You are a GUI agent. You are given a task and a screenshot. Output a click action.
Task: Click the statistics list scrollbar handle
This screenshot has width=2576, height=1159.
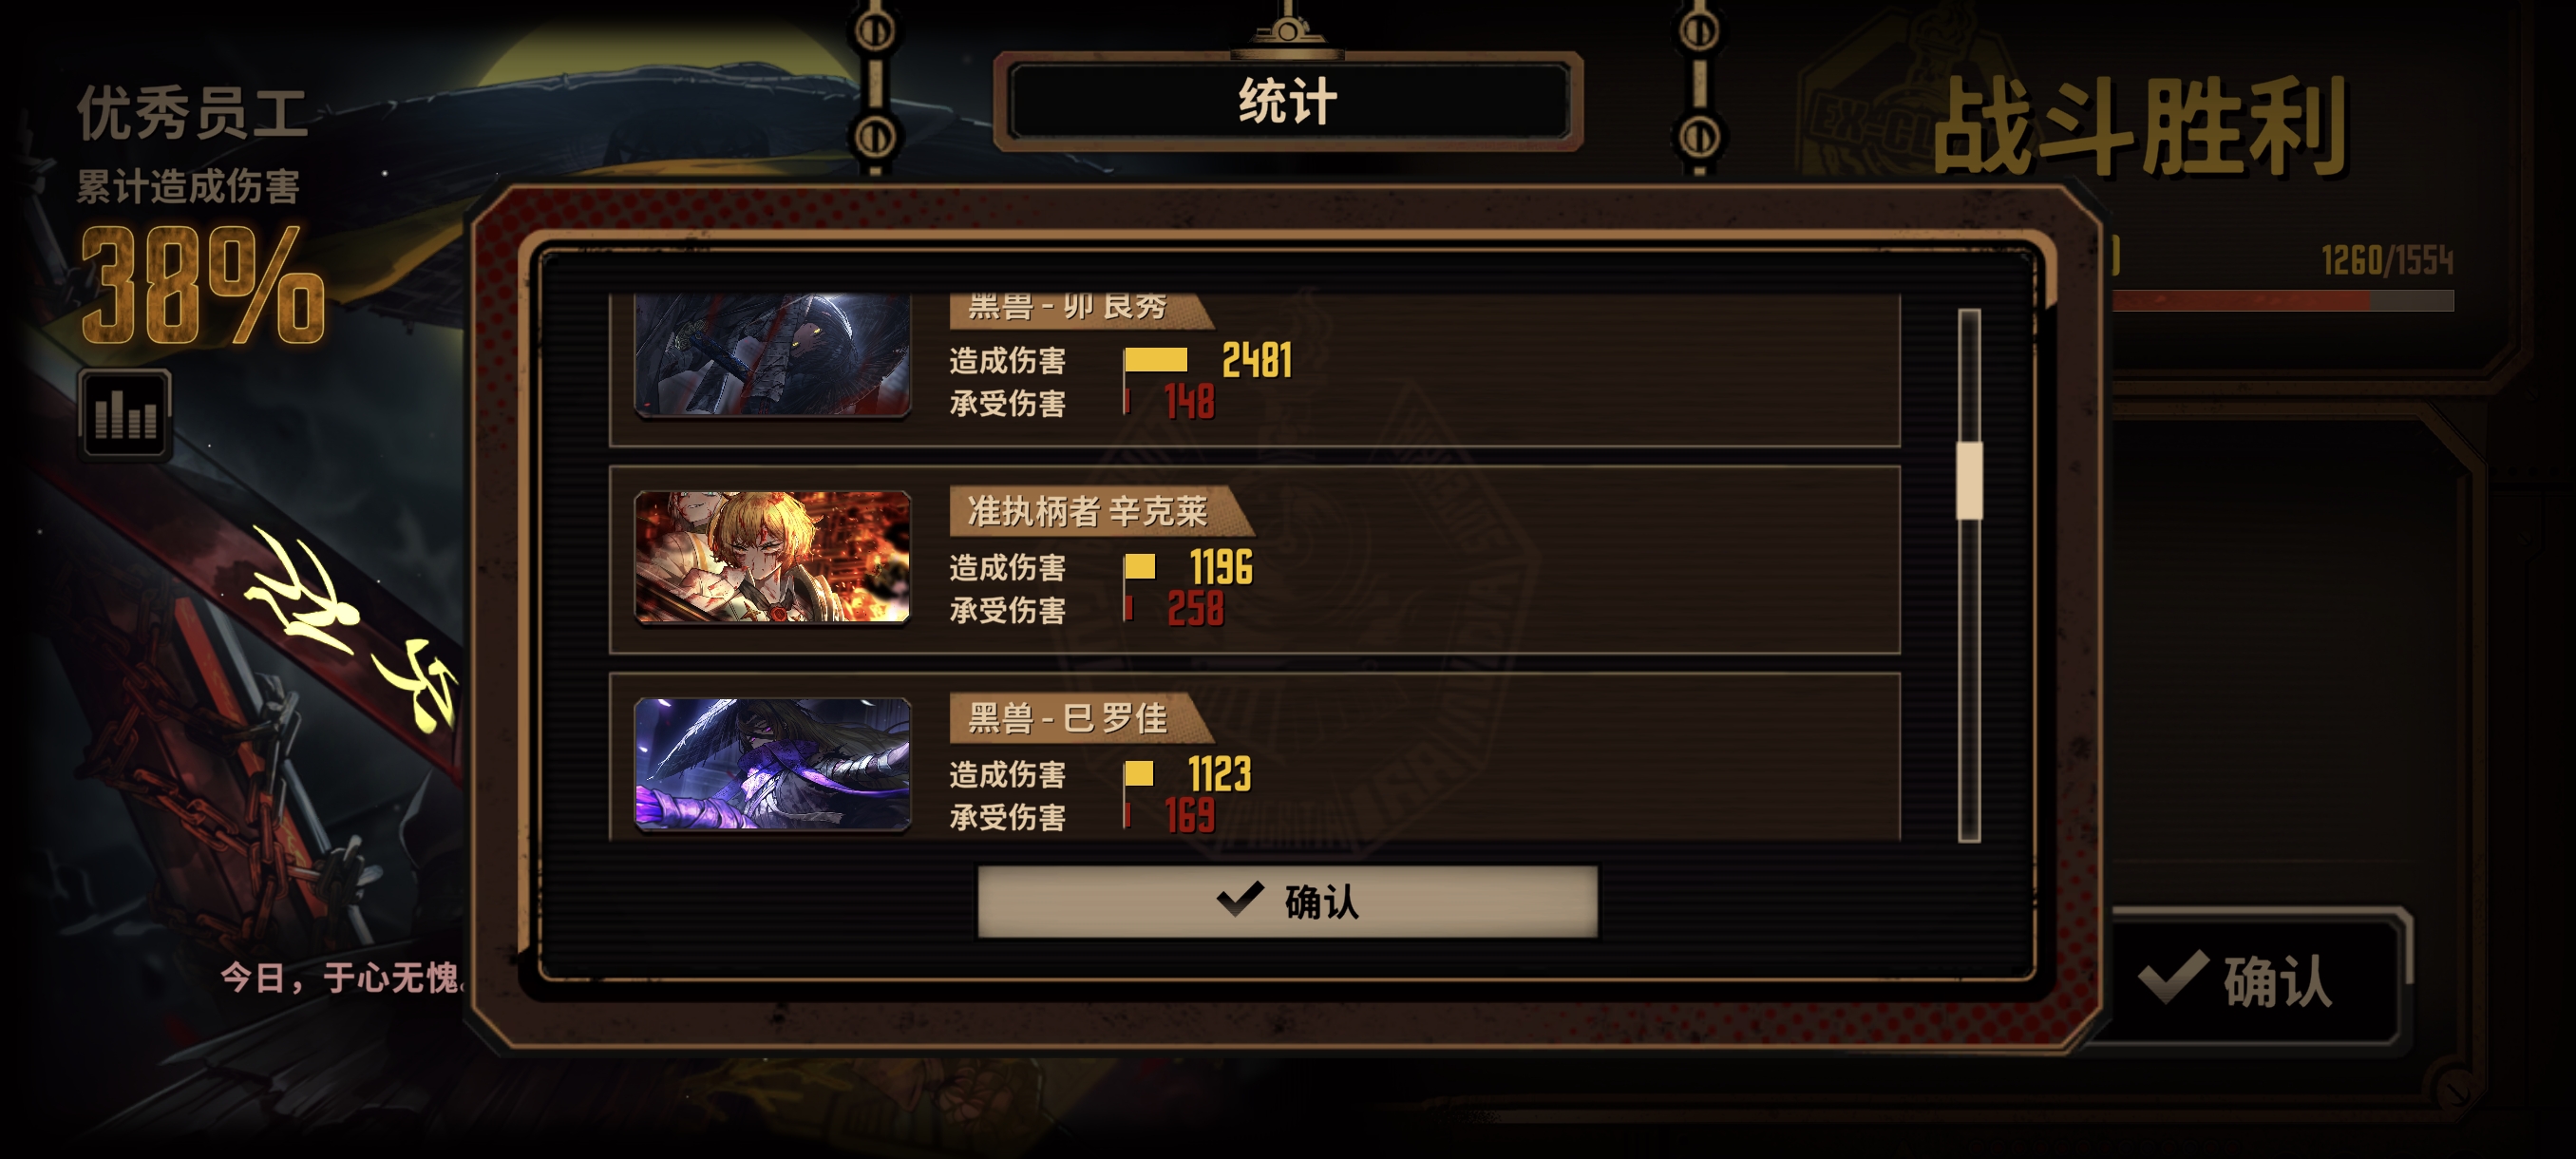[x=1969, y=480]
